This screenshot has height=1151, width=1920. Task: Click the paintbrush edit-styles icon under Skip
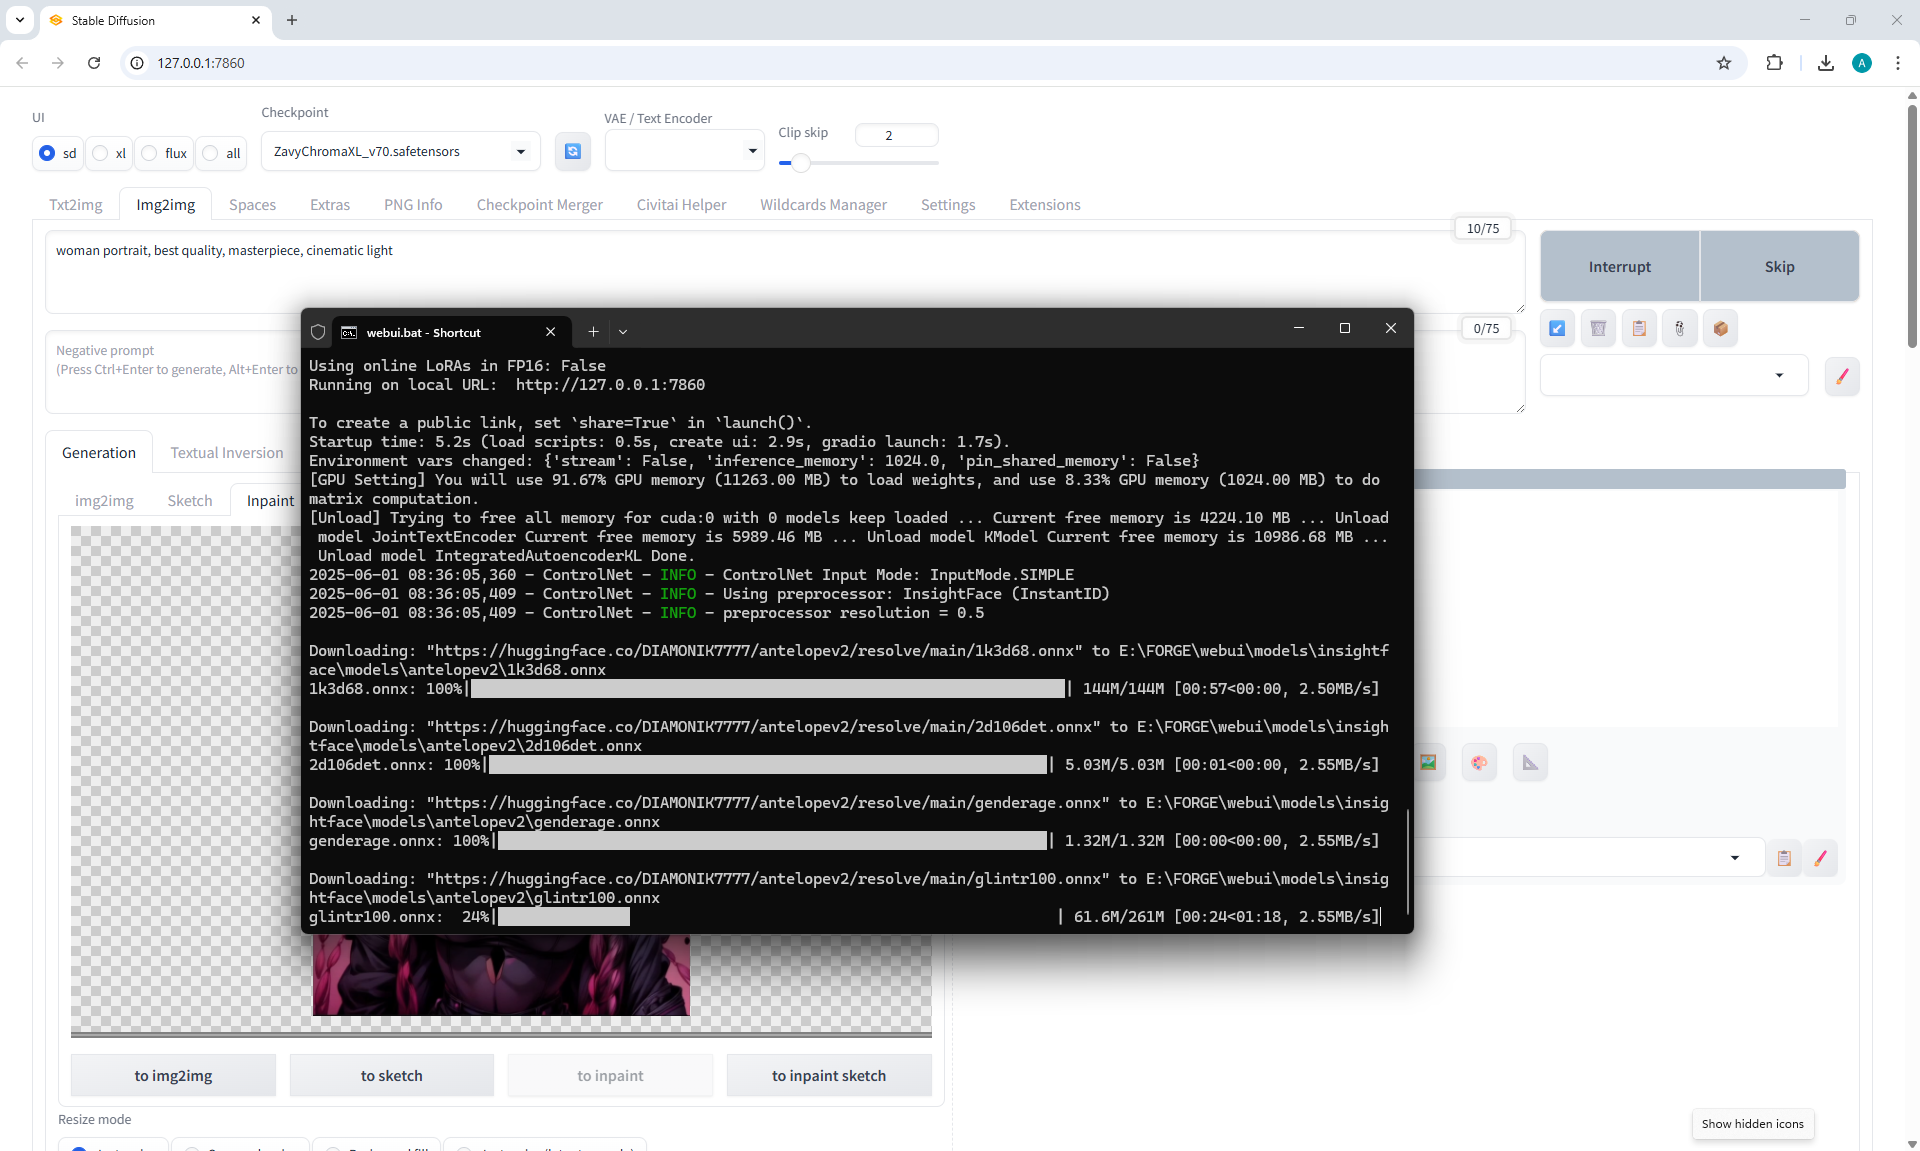(x=1842, y=376)
